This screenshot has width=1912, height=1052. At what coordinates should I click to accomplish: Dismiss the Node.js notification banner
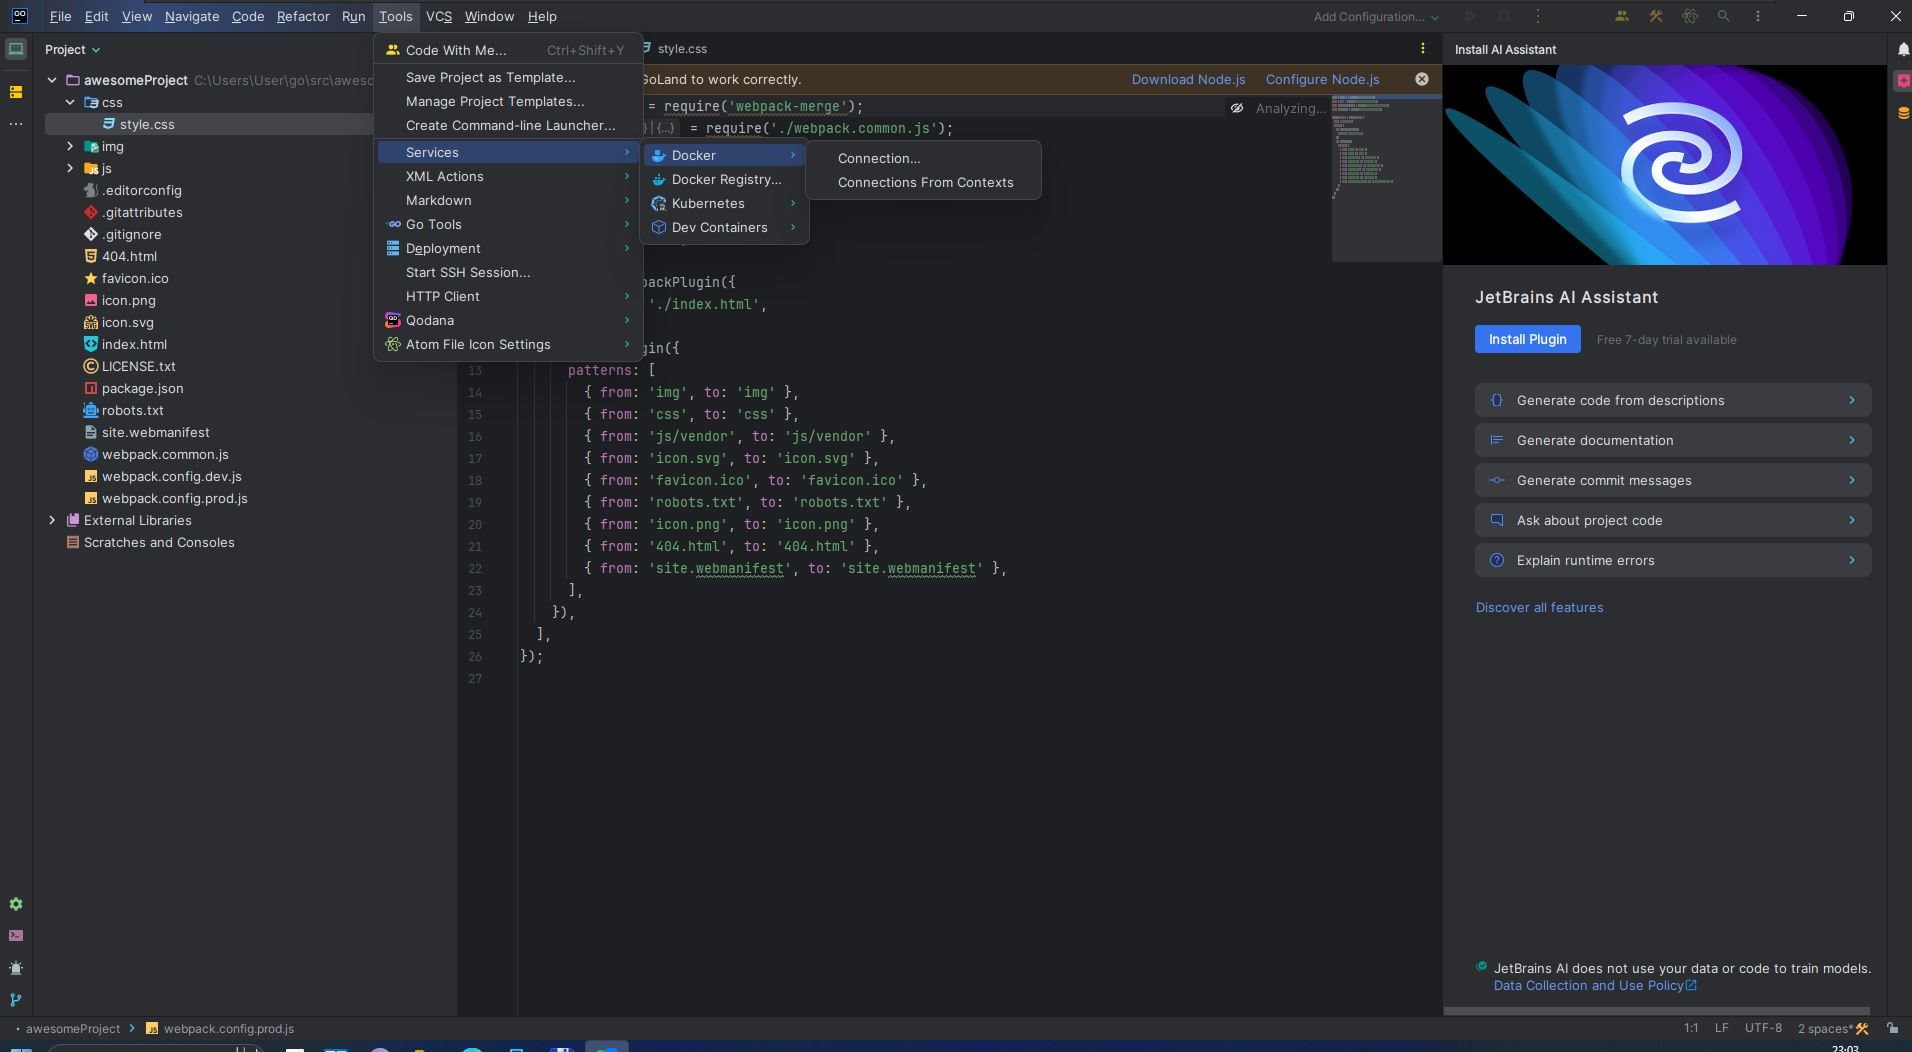1421,79
